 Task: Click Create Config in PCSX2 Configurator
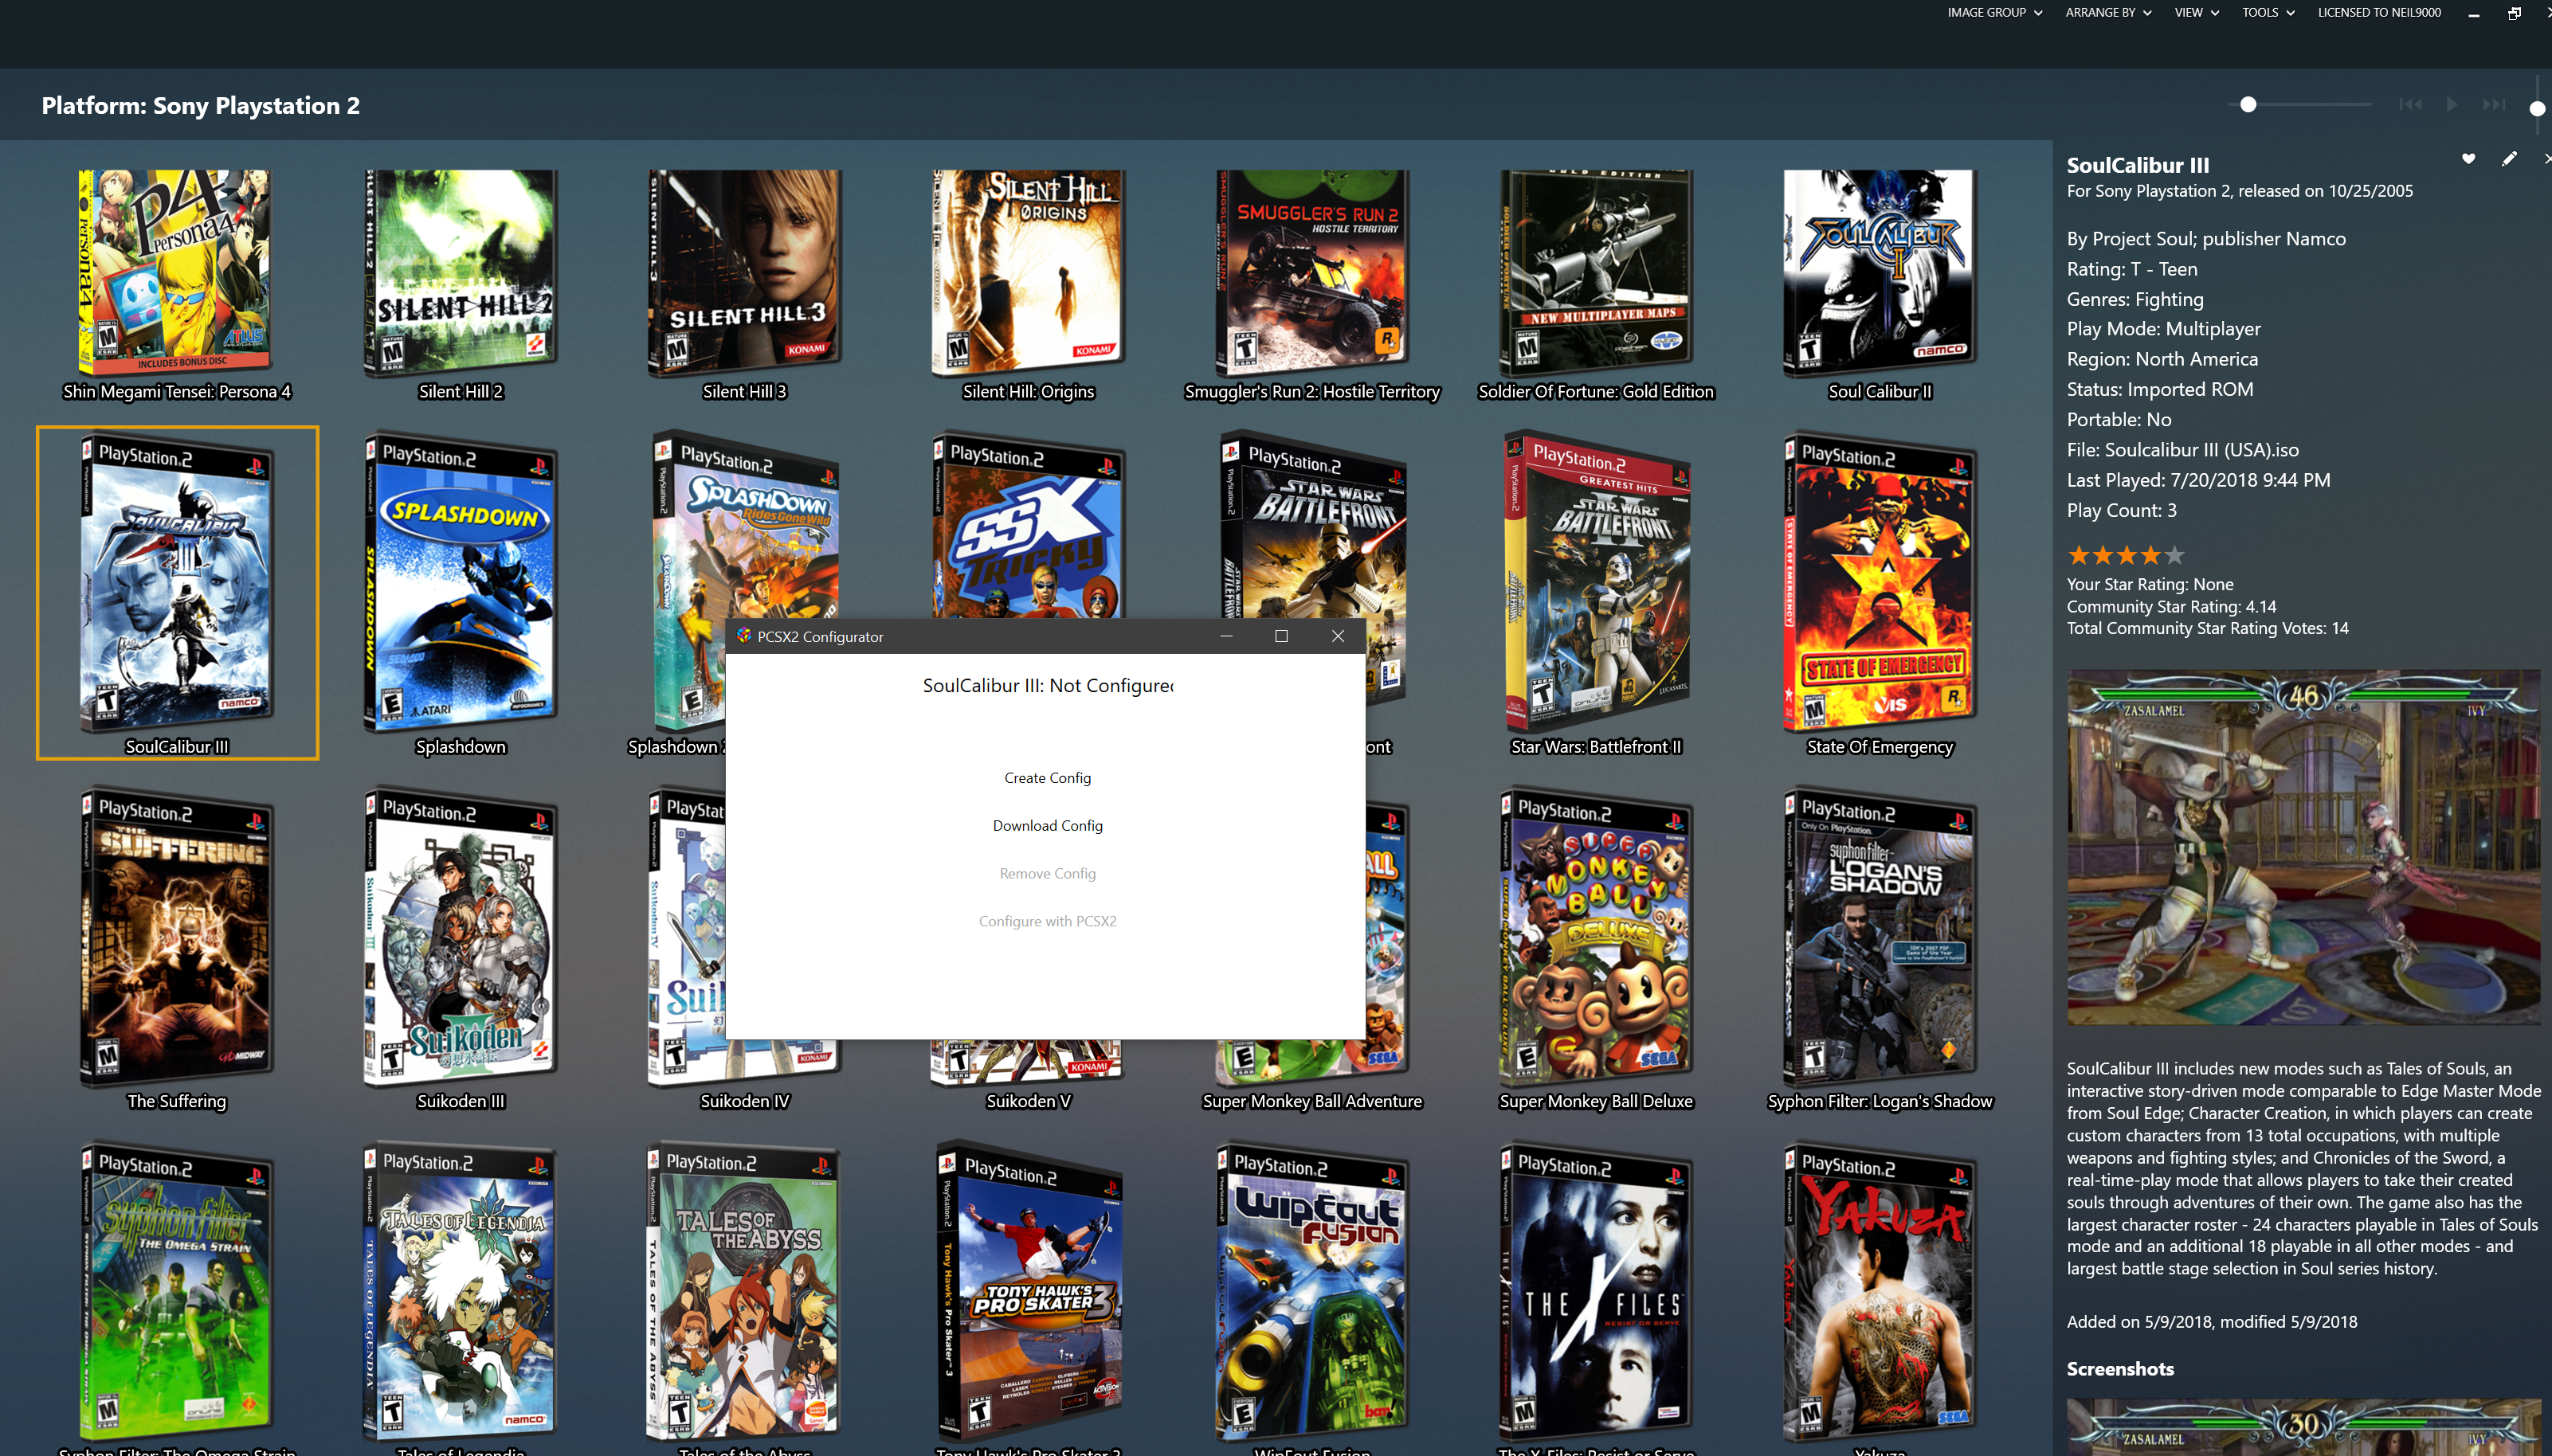[1047, 778]
